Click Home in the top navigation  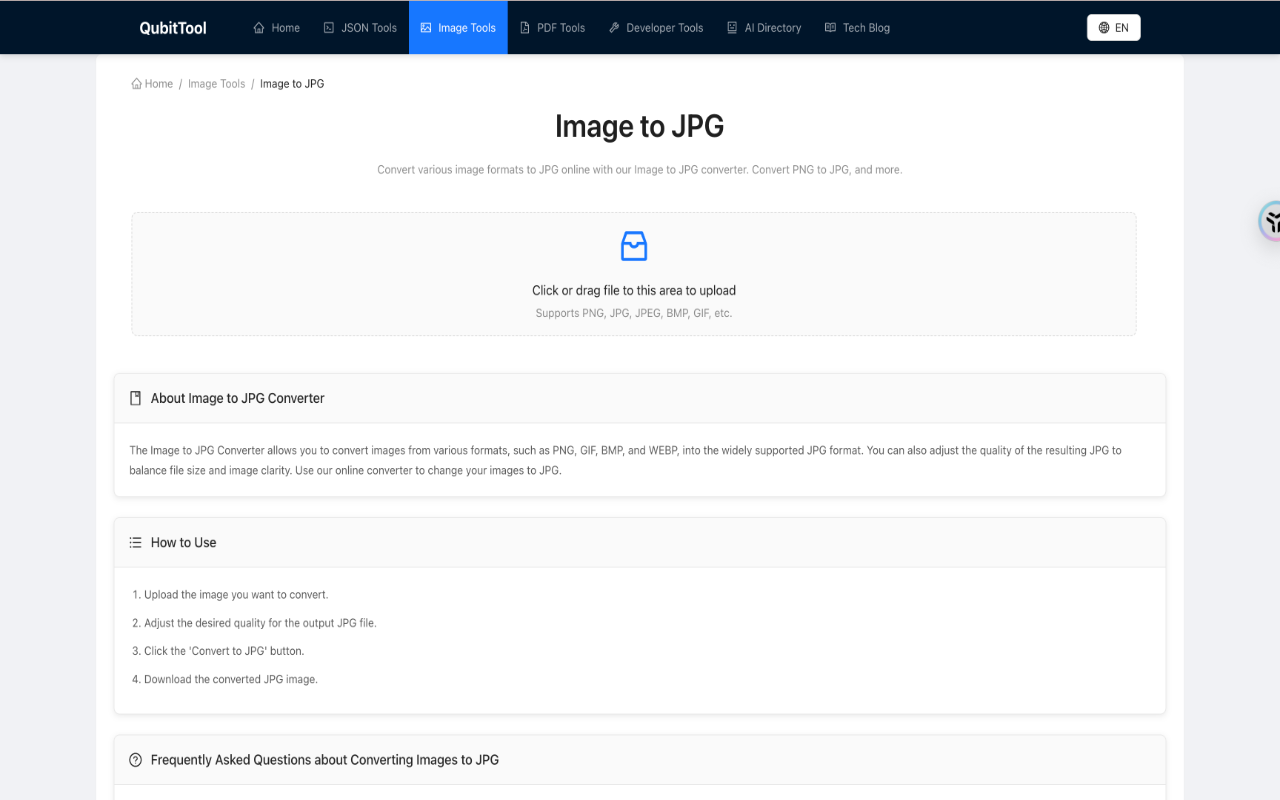pos(276,27)
